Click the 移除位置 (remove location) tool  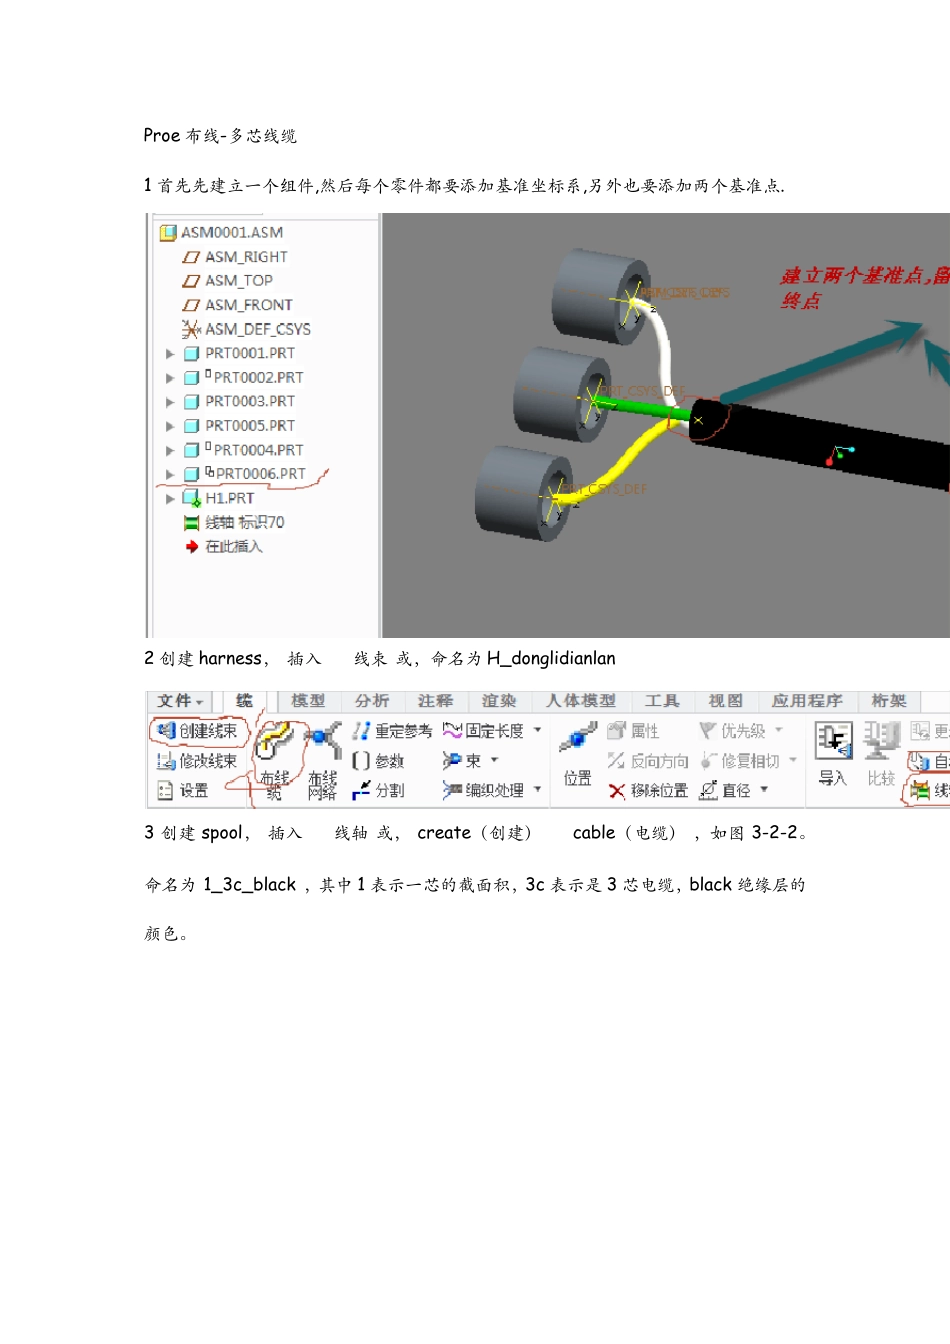coord(648,790)
